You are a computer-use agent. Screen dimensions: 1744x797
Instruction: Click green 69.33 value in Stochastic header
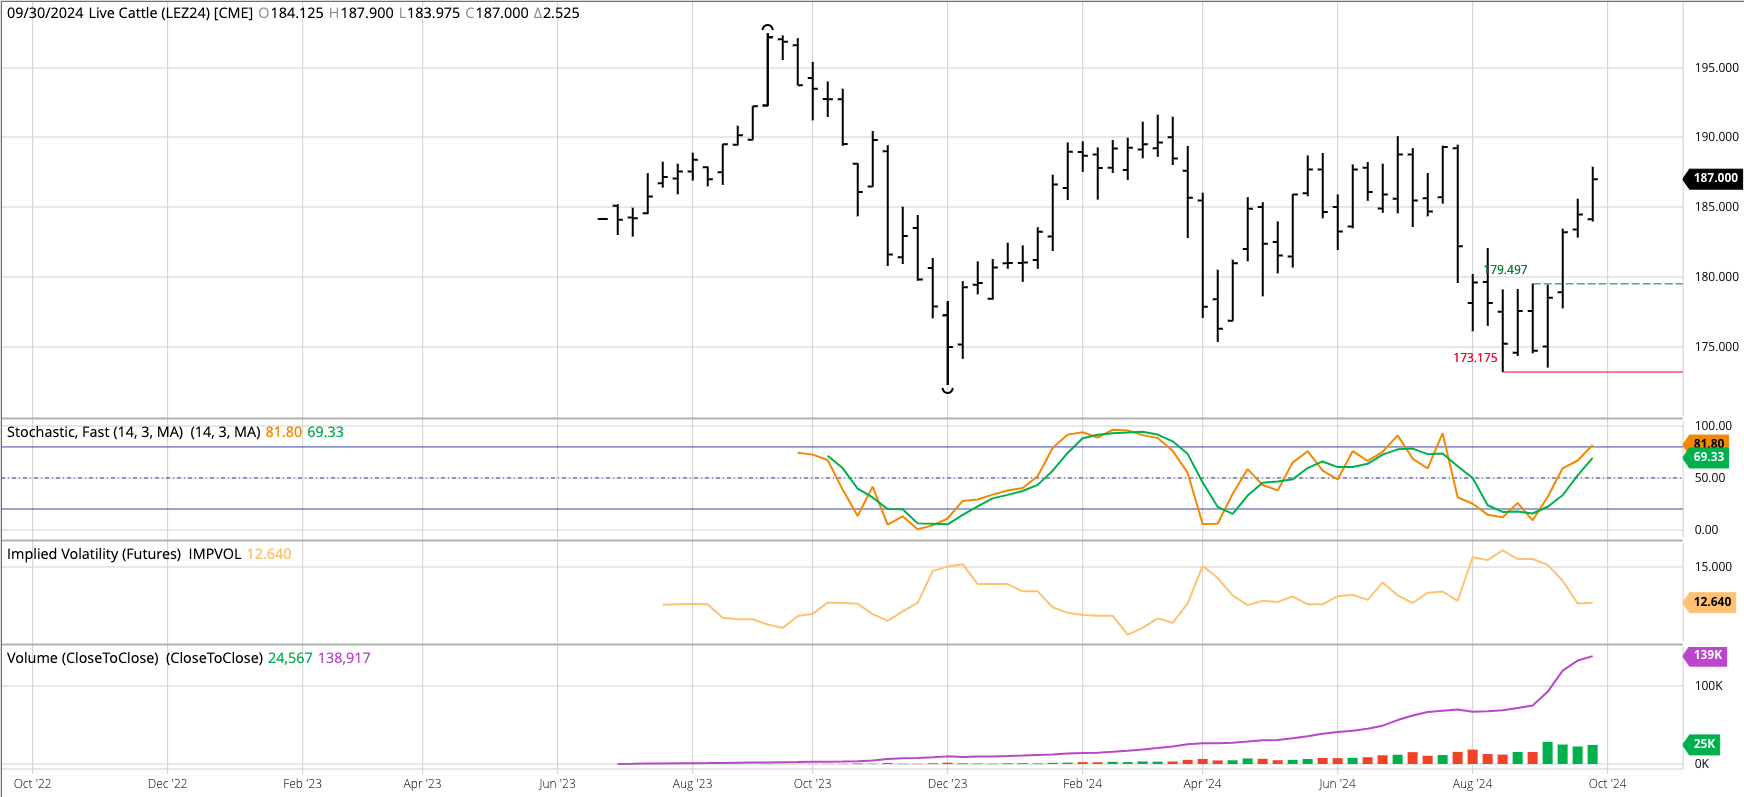tap(325, 432)
